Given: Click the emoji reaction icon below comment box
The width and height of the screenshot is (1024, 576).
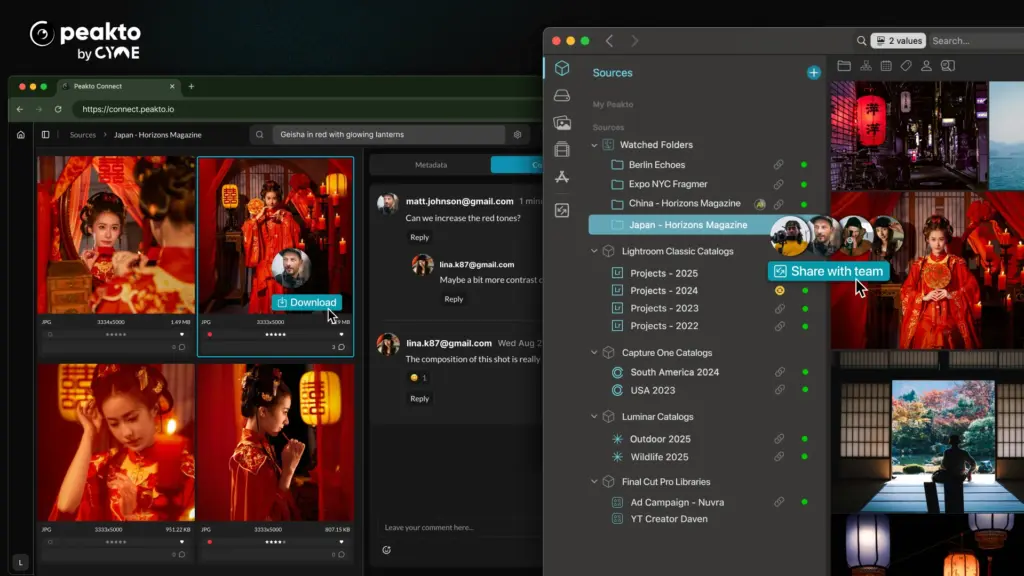Looking at the screenshot, I should [387, 549].
